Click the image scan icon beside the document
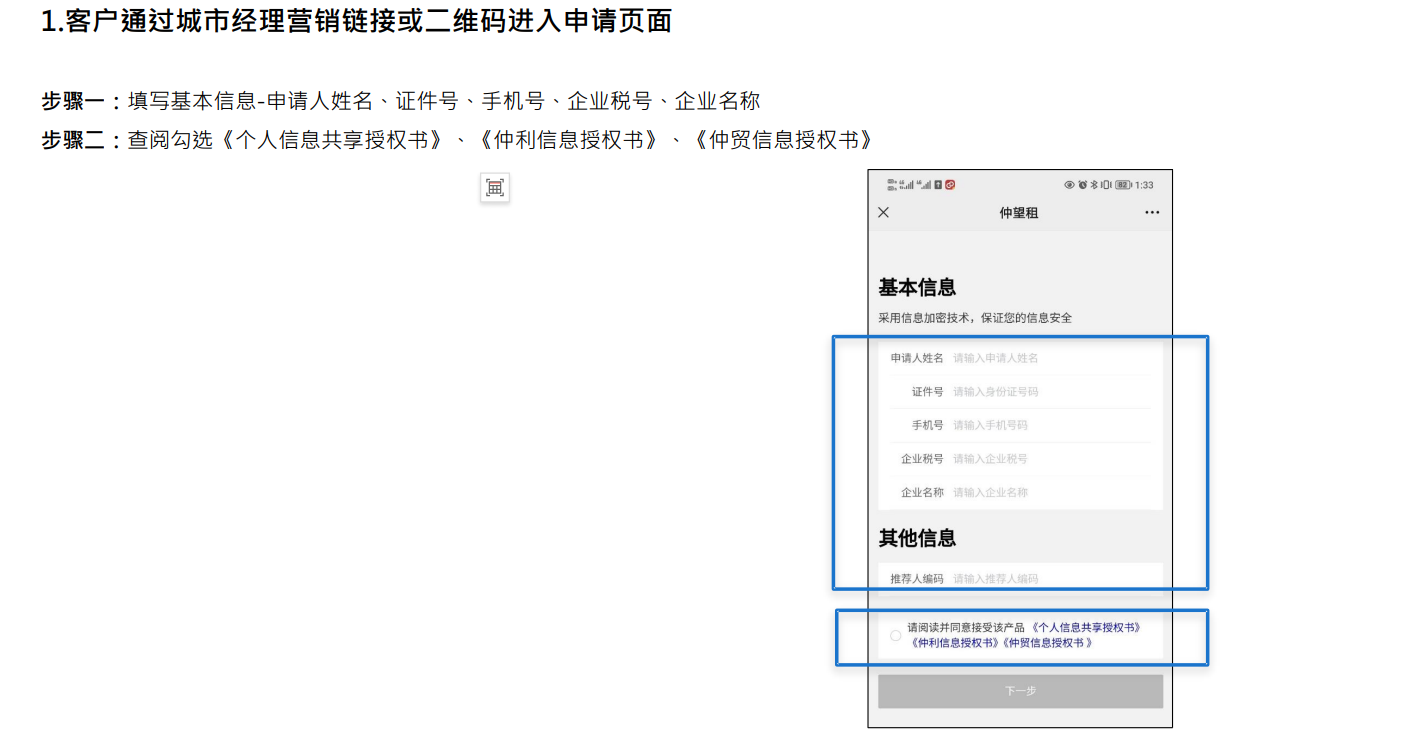 495,187
